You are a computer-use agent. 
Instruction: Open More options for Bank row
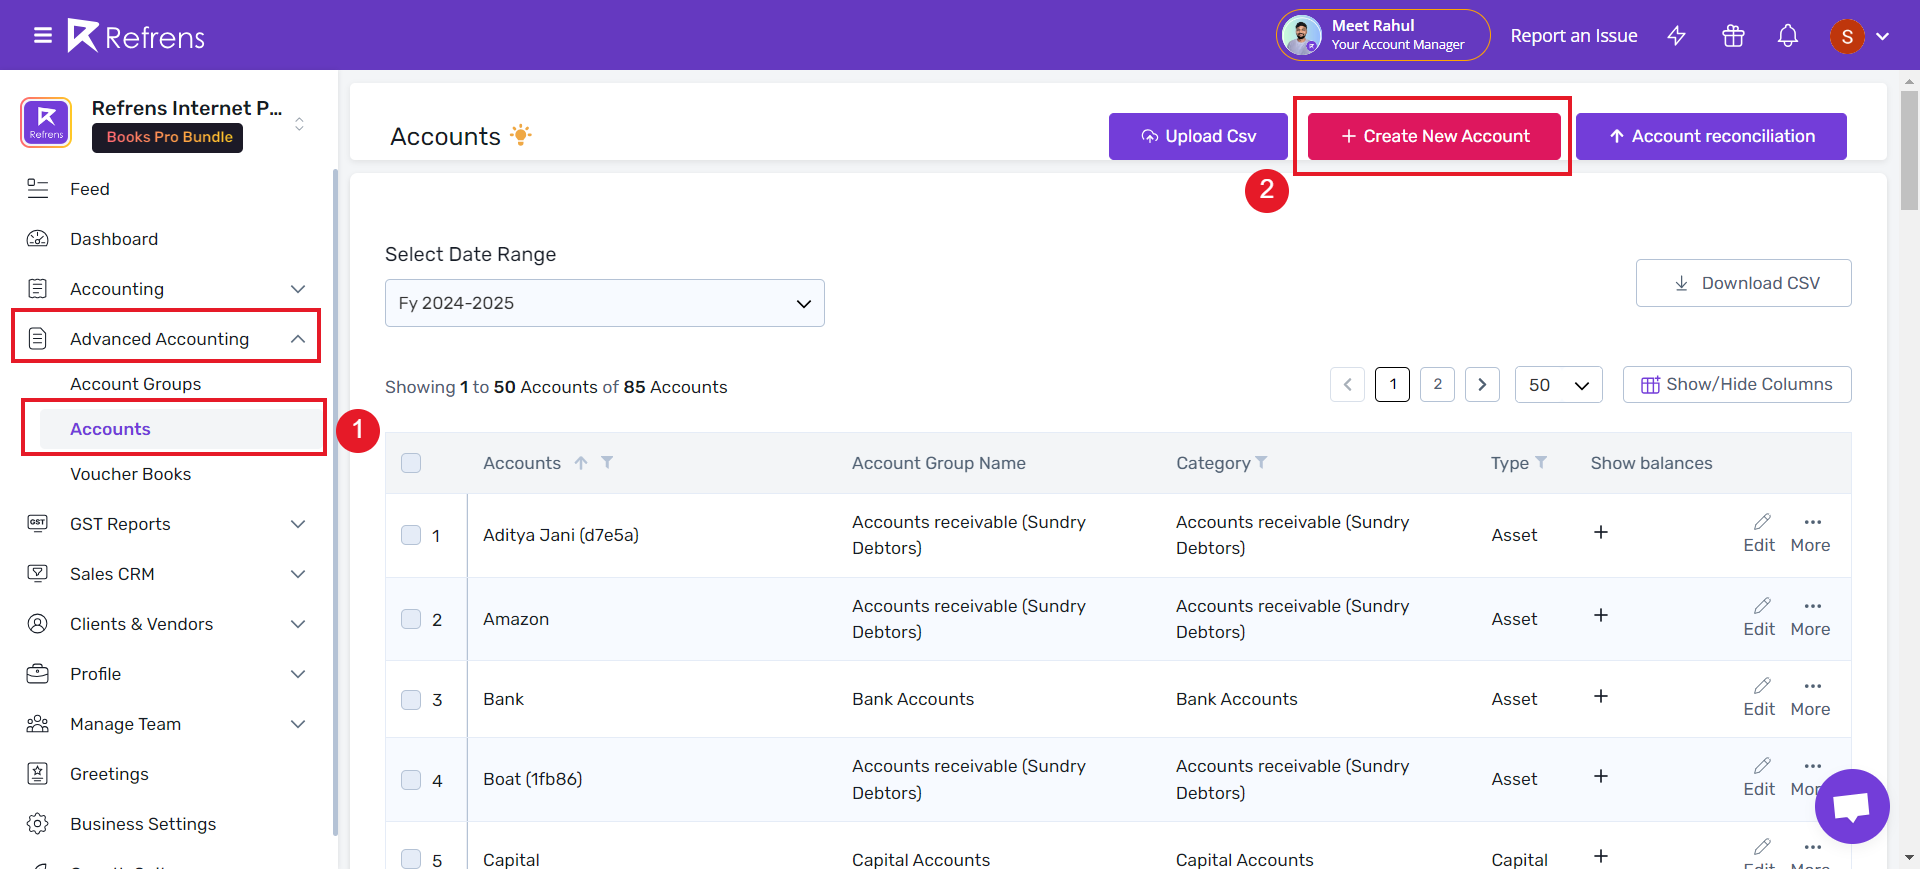click(x=1811, y=698)
